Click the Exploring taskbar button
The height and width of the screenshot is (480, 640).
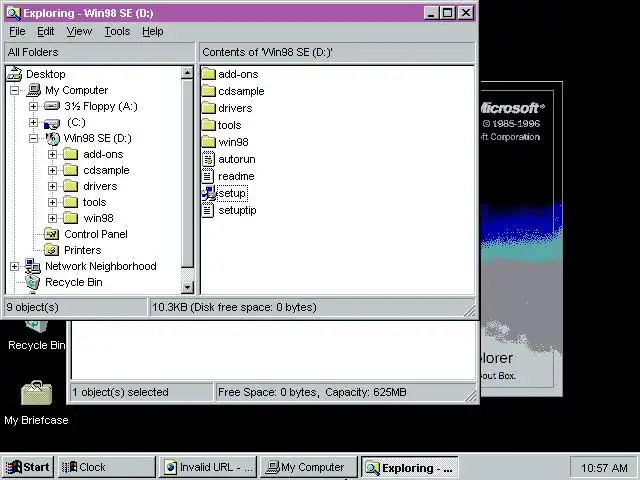[410, 467]
